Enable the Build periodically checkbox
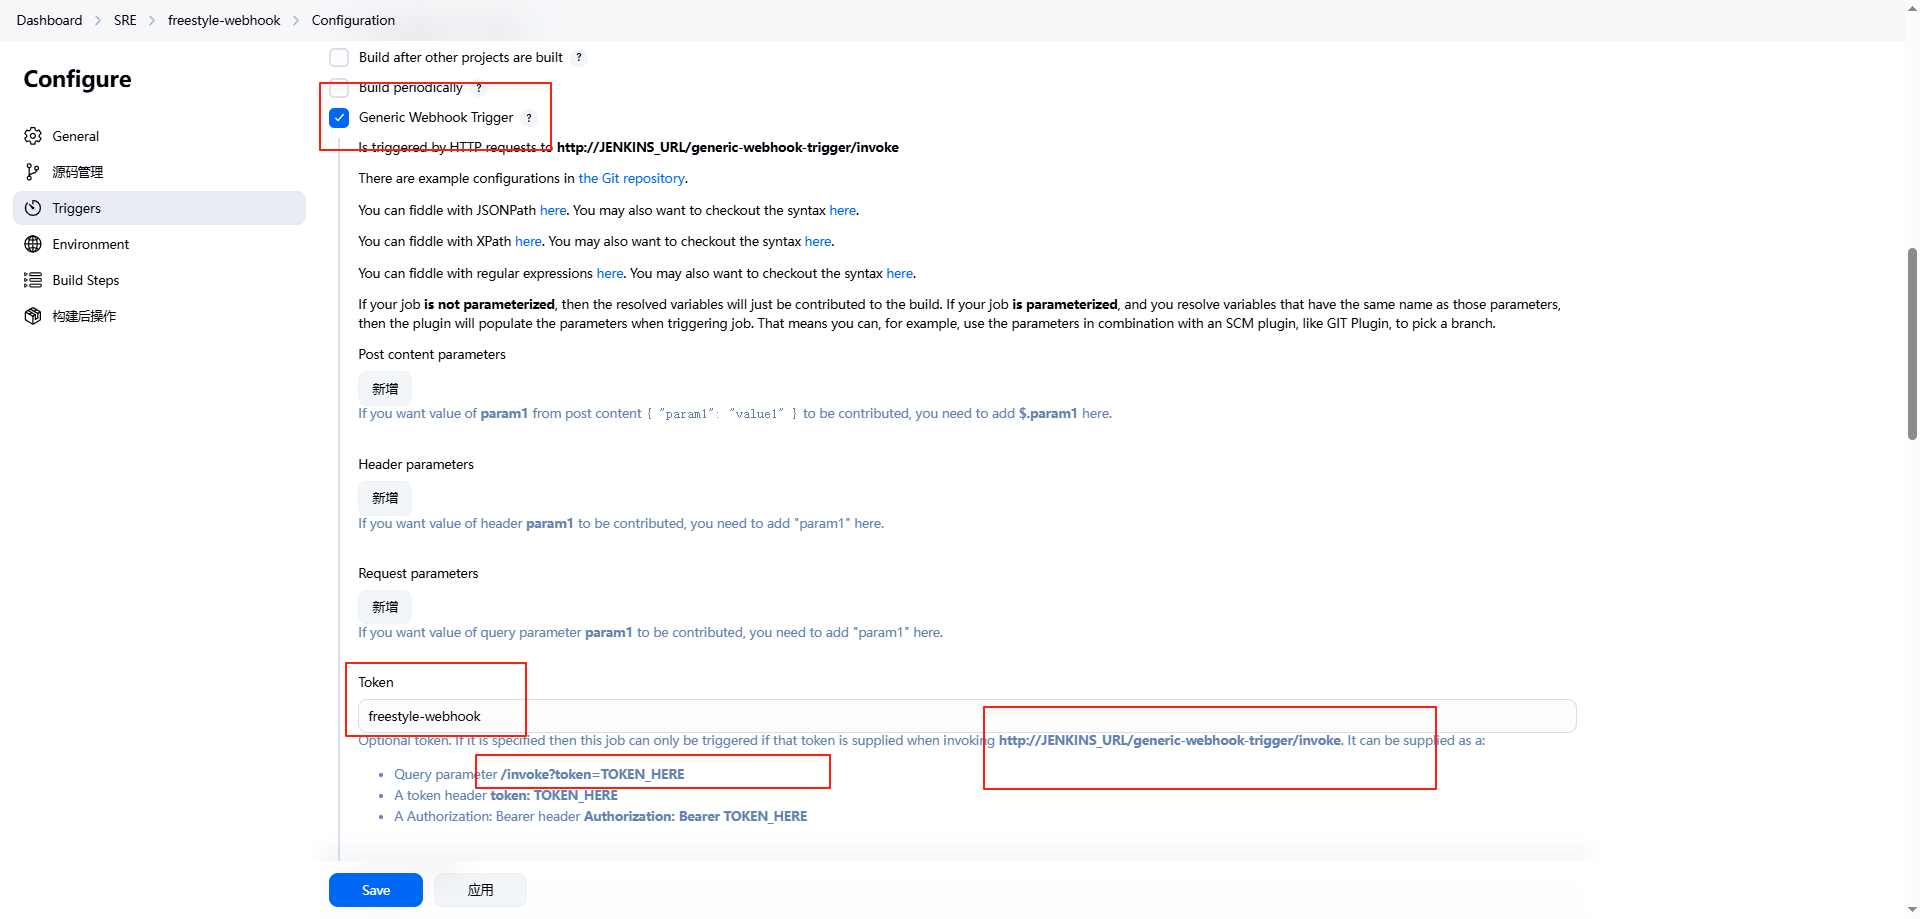Viewport: 1920px width, 919px height. coord(340,88)
